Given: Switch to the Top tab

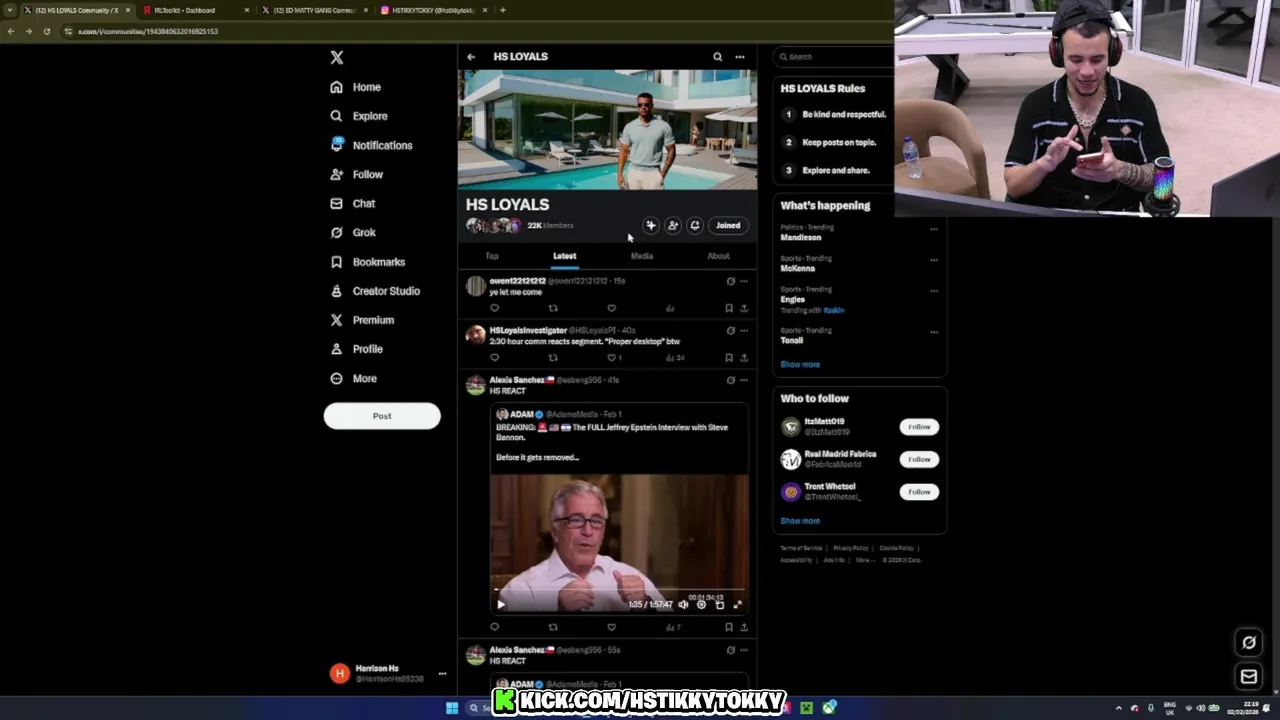Looking at the screenshot, I should tap(492, 256).
